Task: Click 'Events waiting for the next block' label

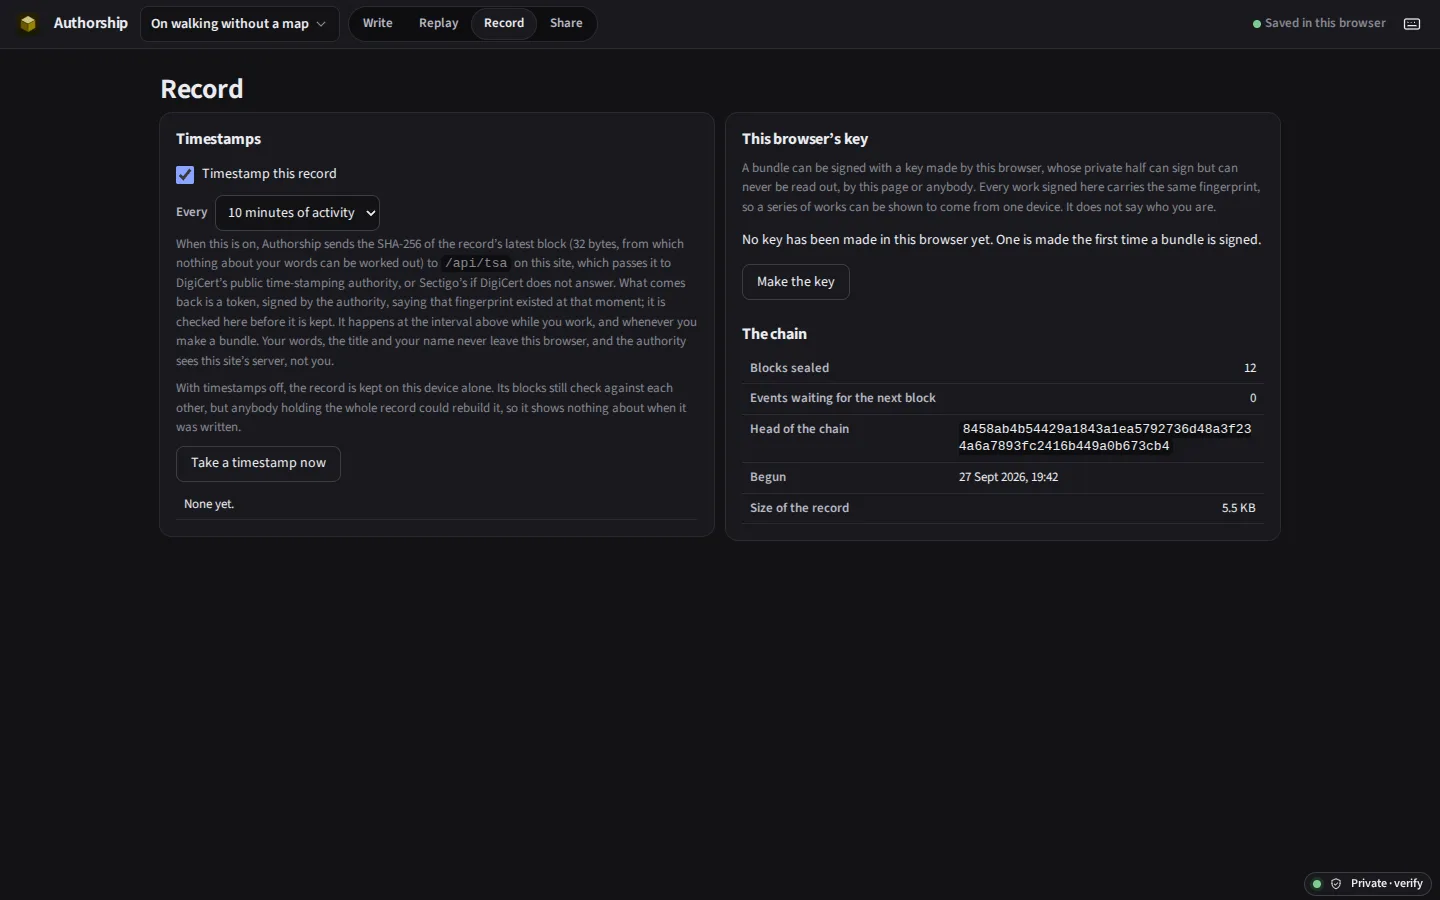Action: [x=843, y=398]
